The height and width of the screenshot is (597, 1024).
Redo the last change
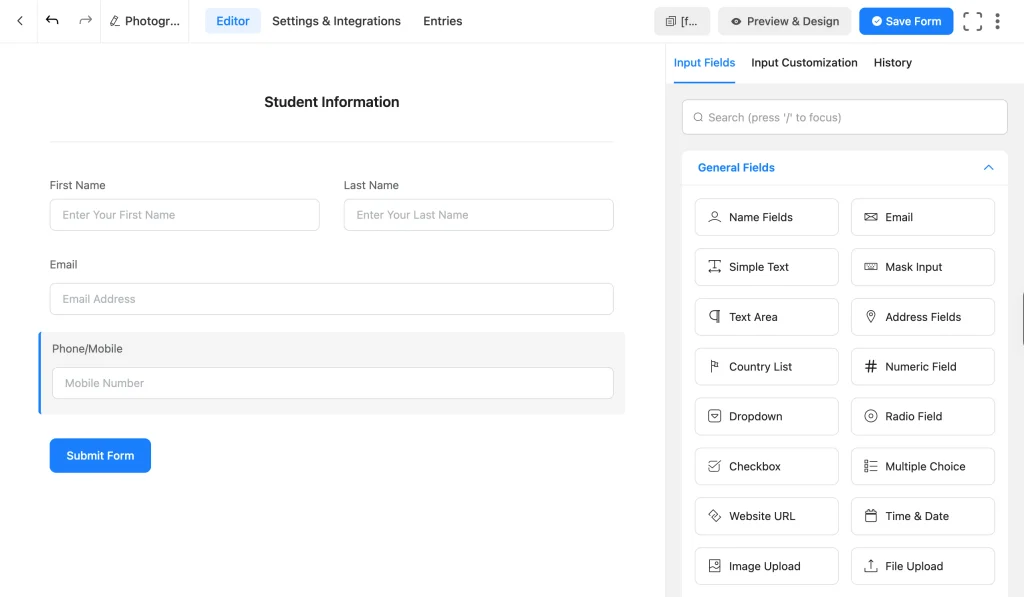(x=86, y=21)
